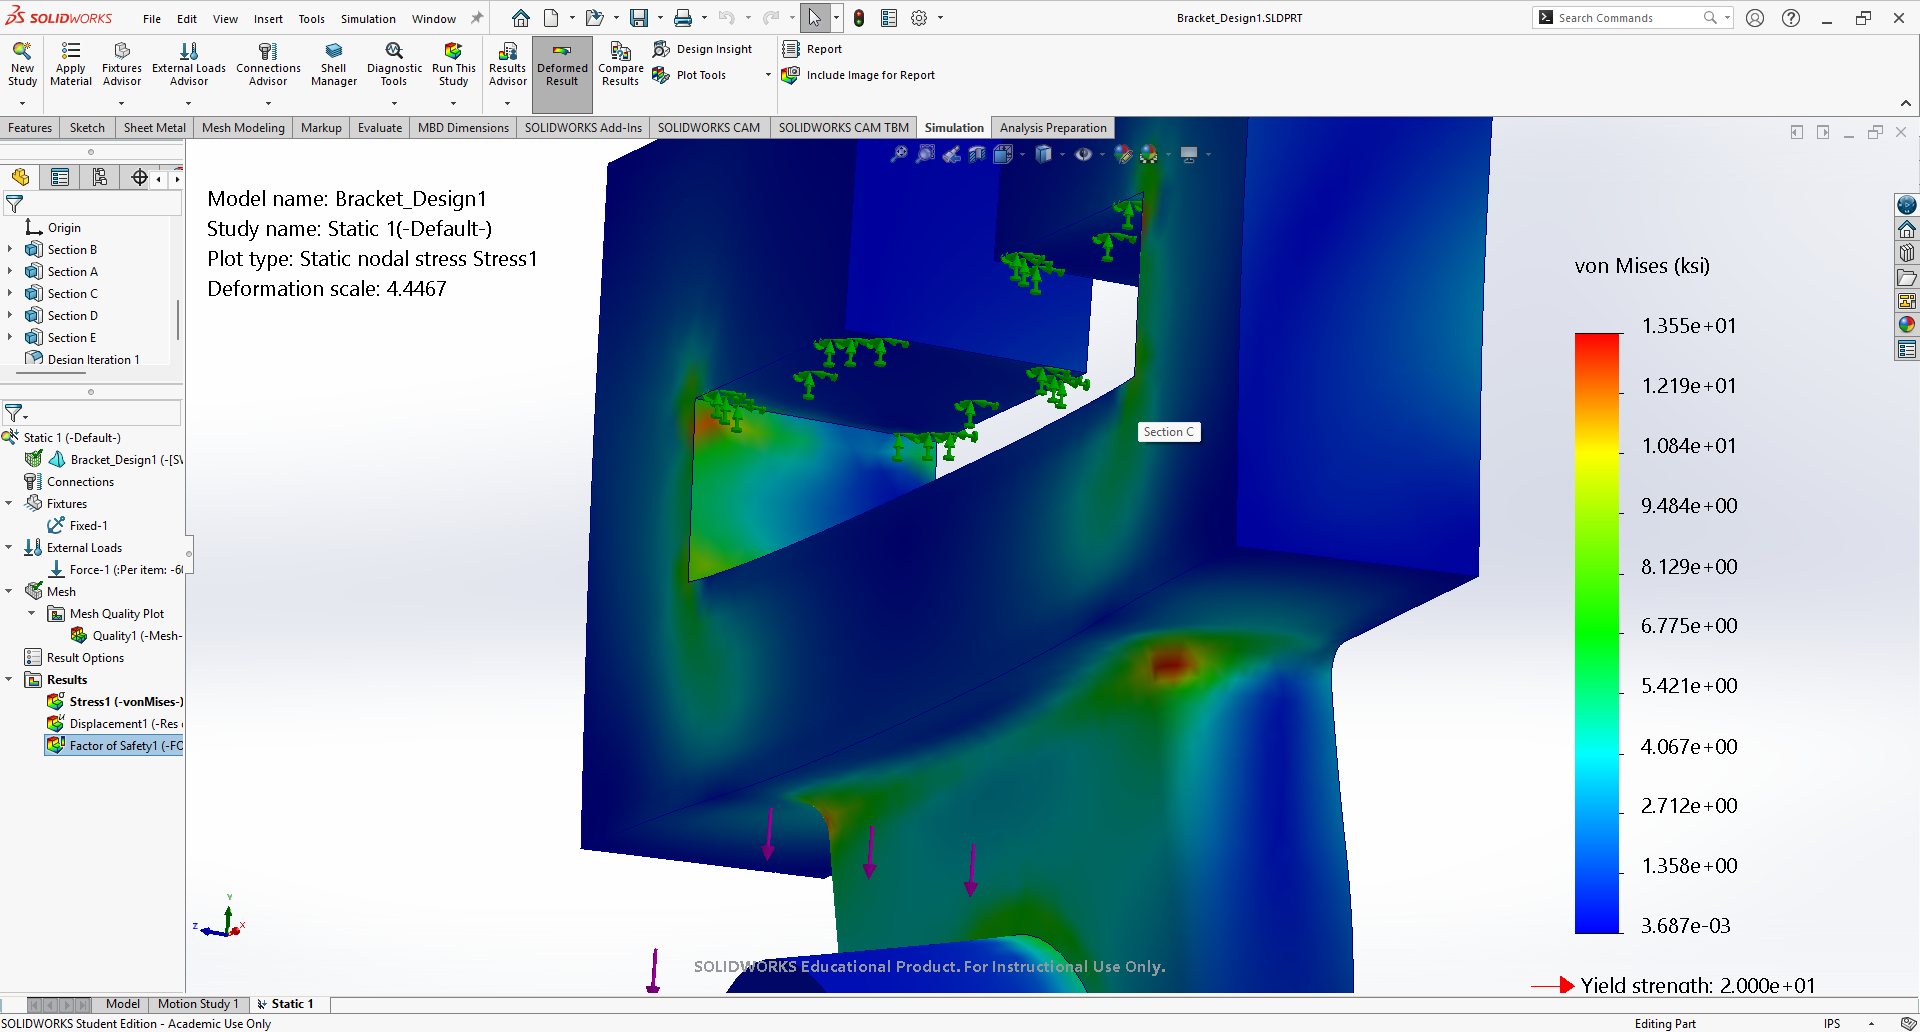Viewport: 1920px width, 1032px height.
Task: Click the Edit Appearance icon
Action: pyautogui.click(x=1123, y=154)
